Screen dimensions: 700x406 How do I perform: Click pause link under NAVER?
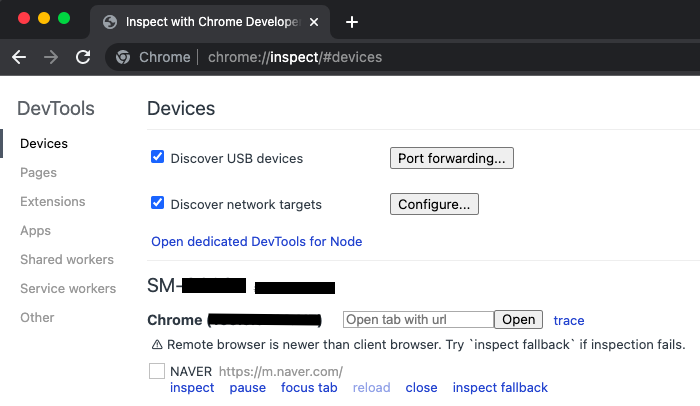[248, 388]
